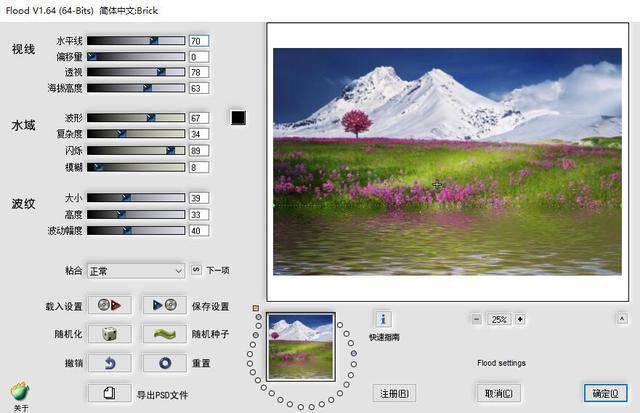Screen dimensions: 640x413
Task: Click the 水平线 horizon value field
Action: point(199,41)
